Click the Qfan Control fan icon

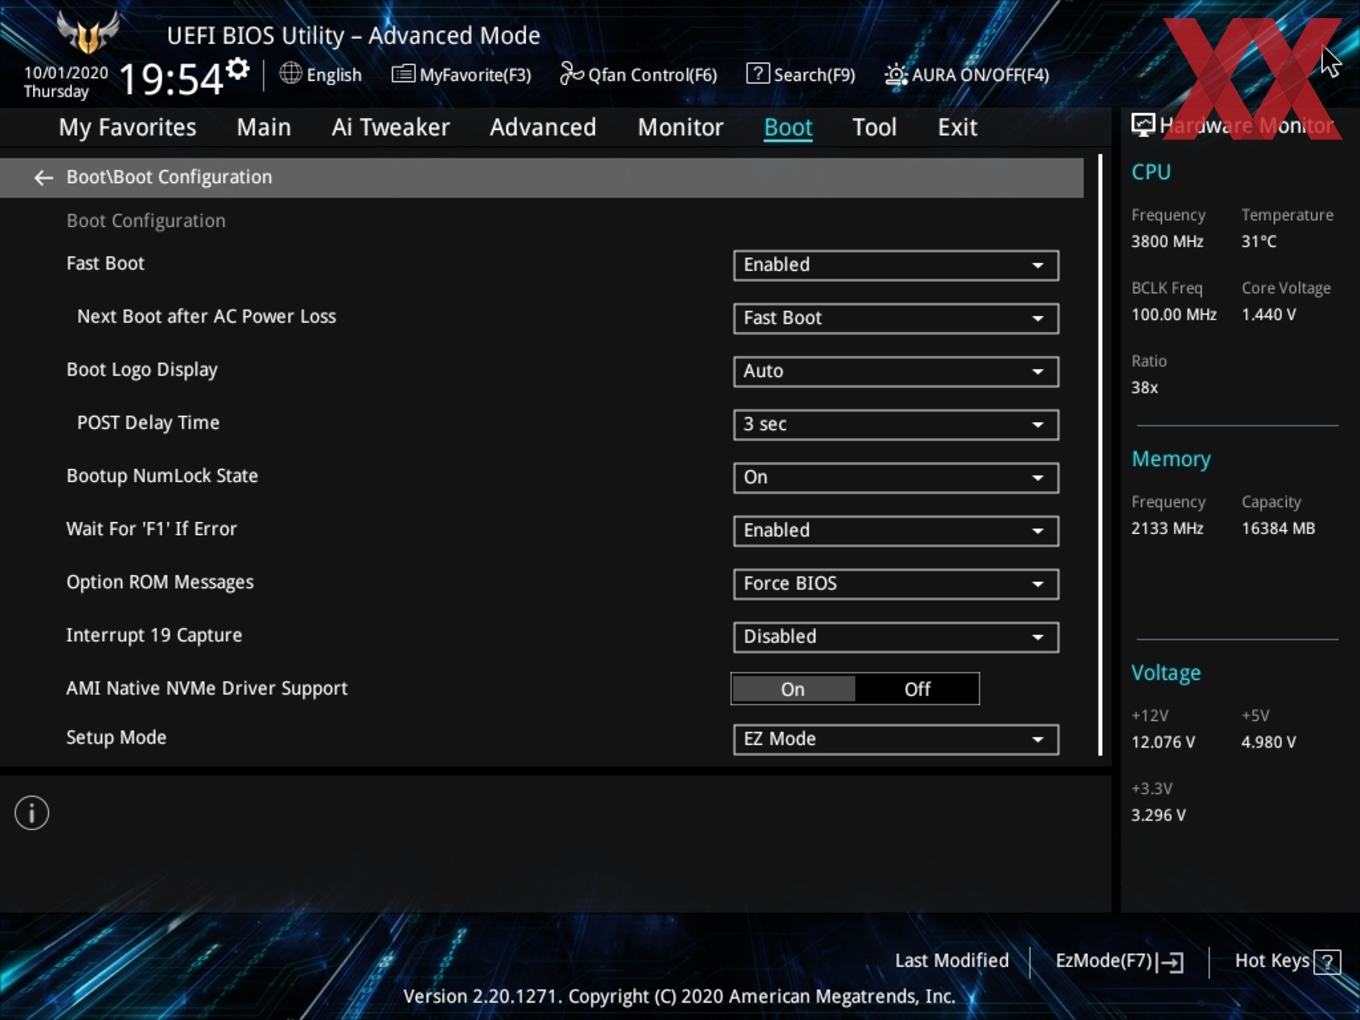point(571,73)
